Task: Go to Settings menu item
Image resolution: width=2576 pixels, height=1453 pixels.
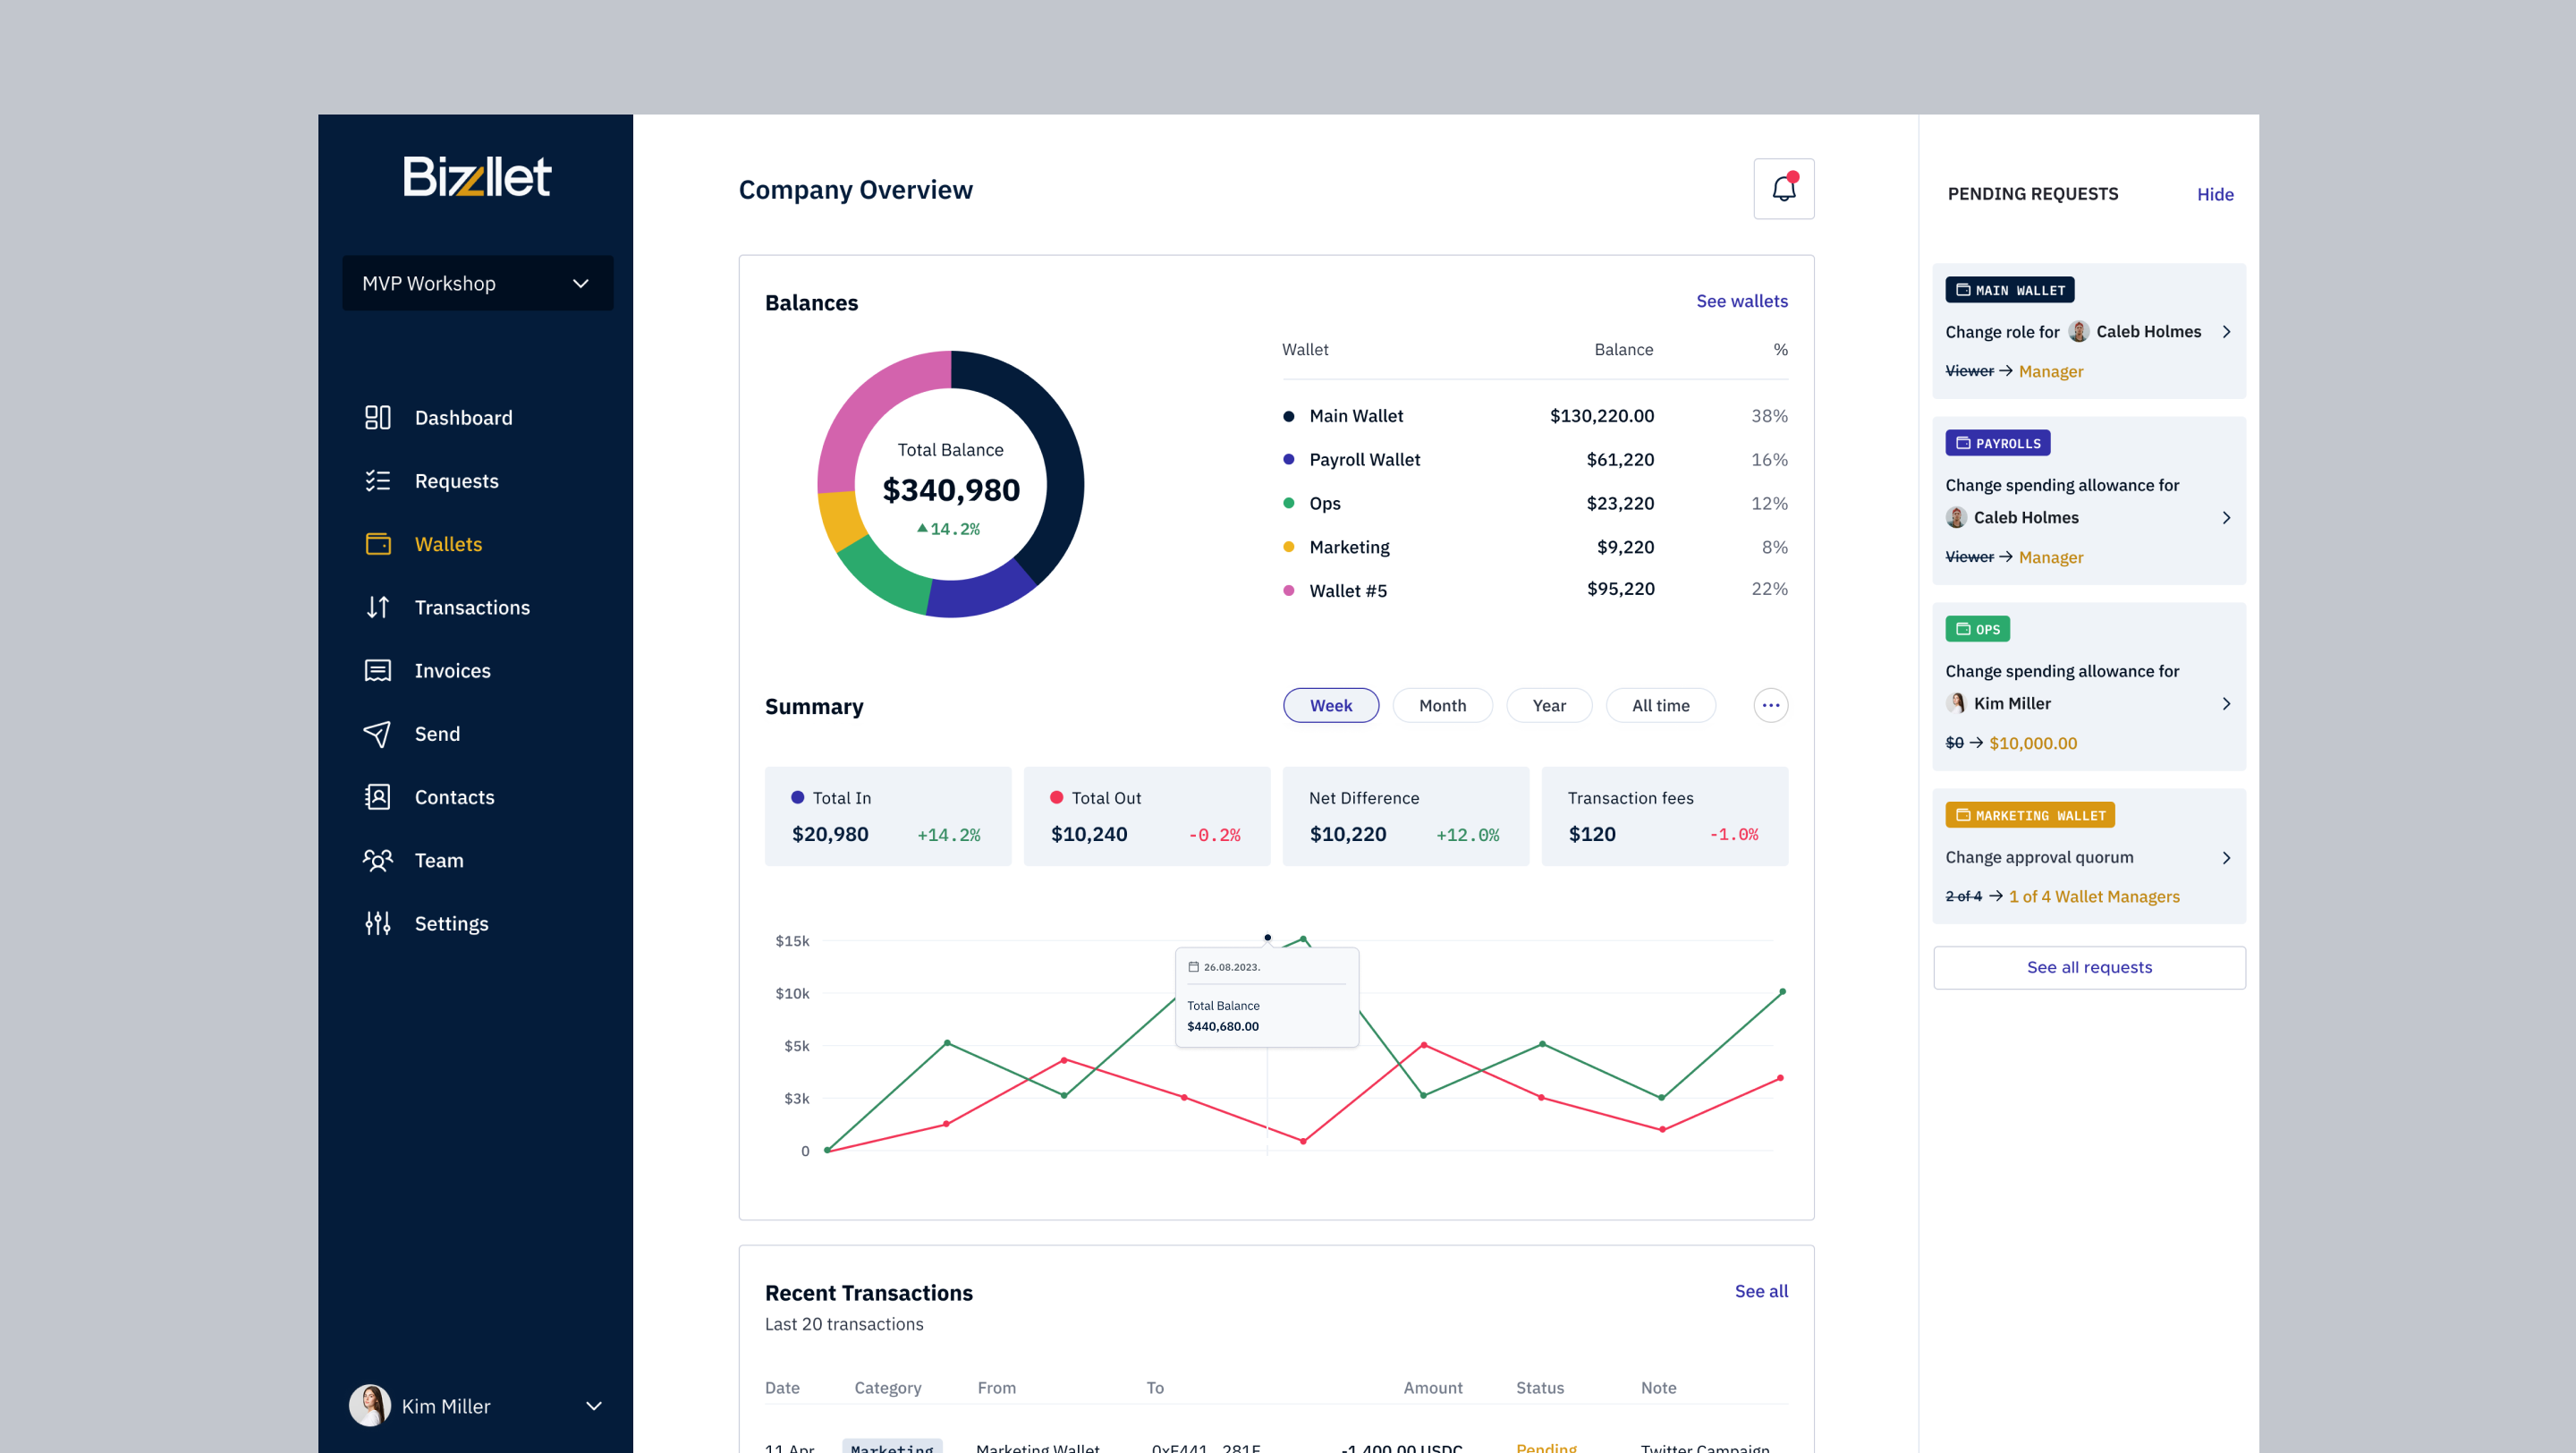Action: pos(451,922)
